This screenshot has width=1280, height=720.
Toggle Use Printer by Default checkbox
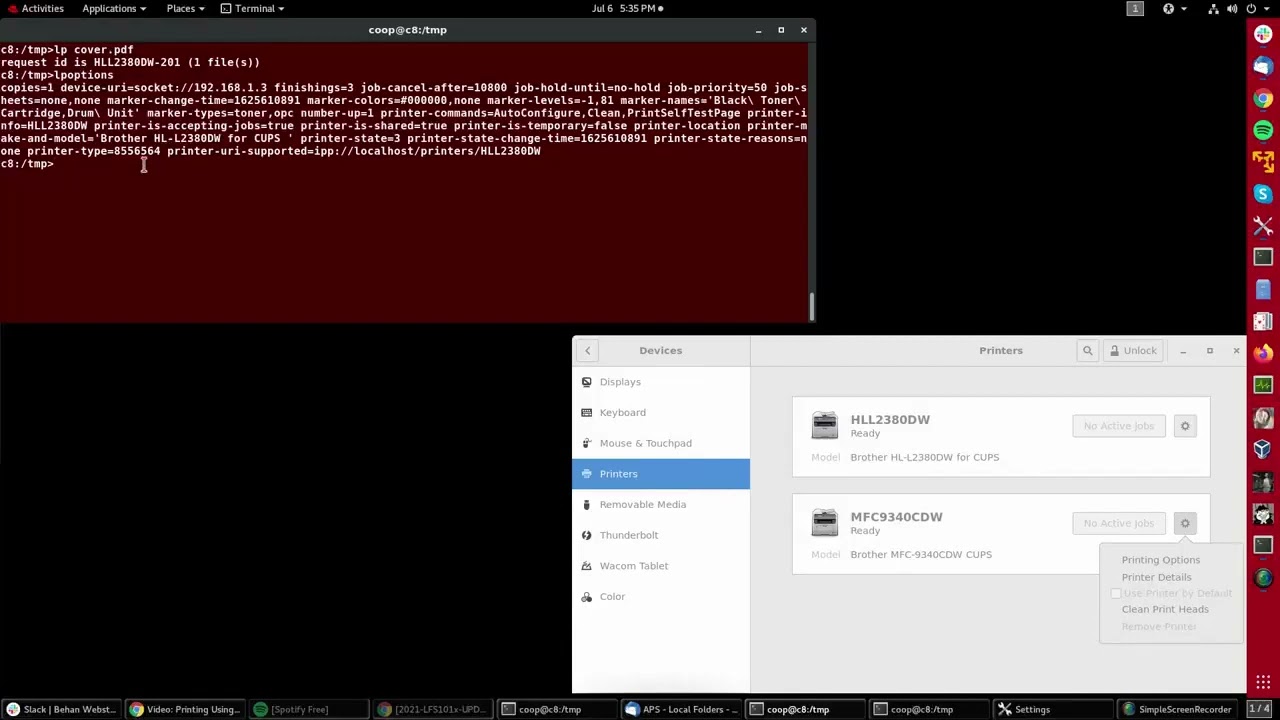(1116, 593)
